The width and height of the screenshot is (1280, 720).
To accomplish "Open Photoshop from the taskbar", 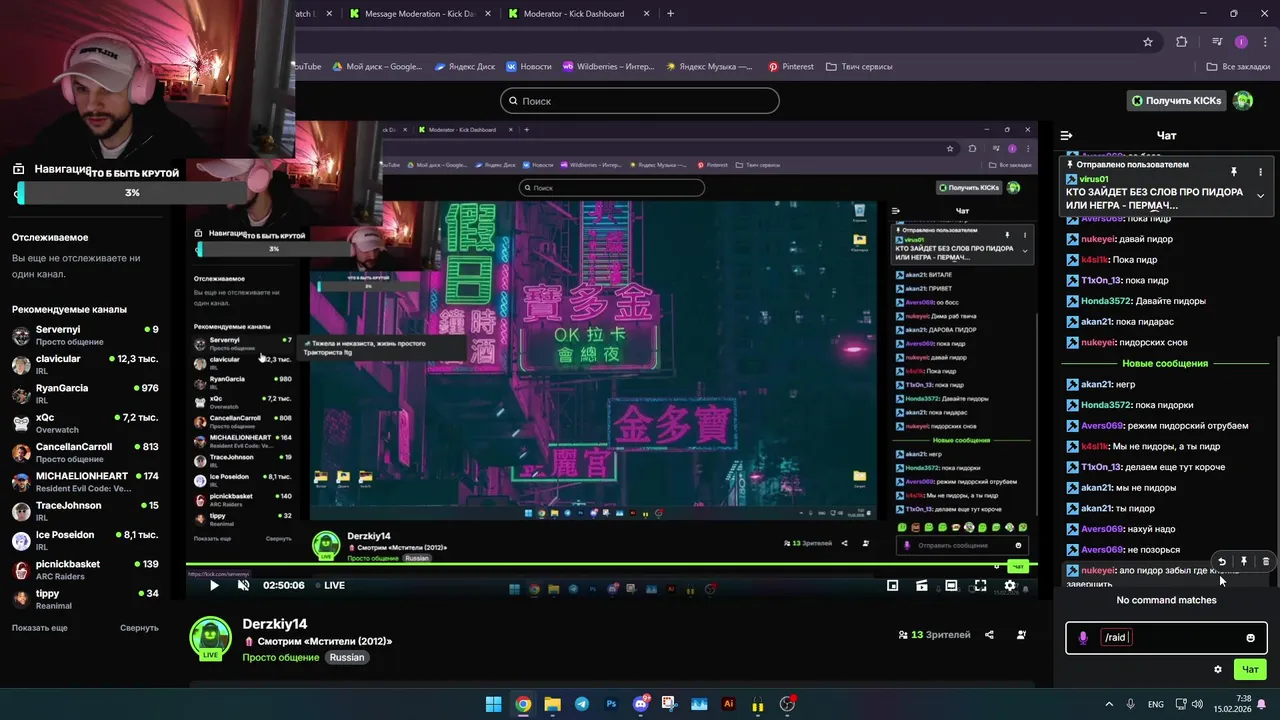I will 611,704.
